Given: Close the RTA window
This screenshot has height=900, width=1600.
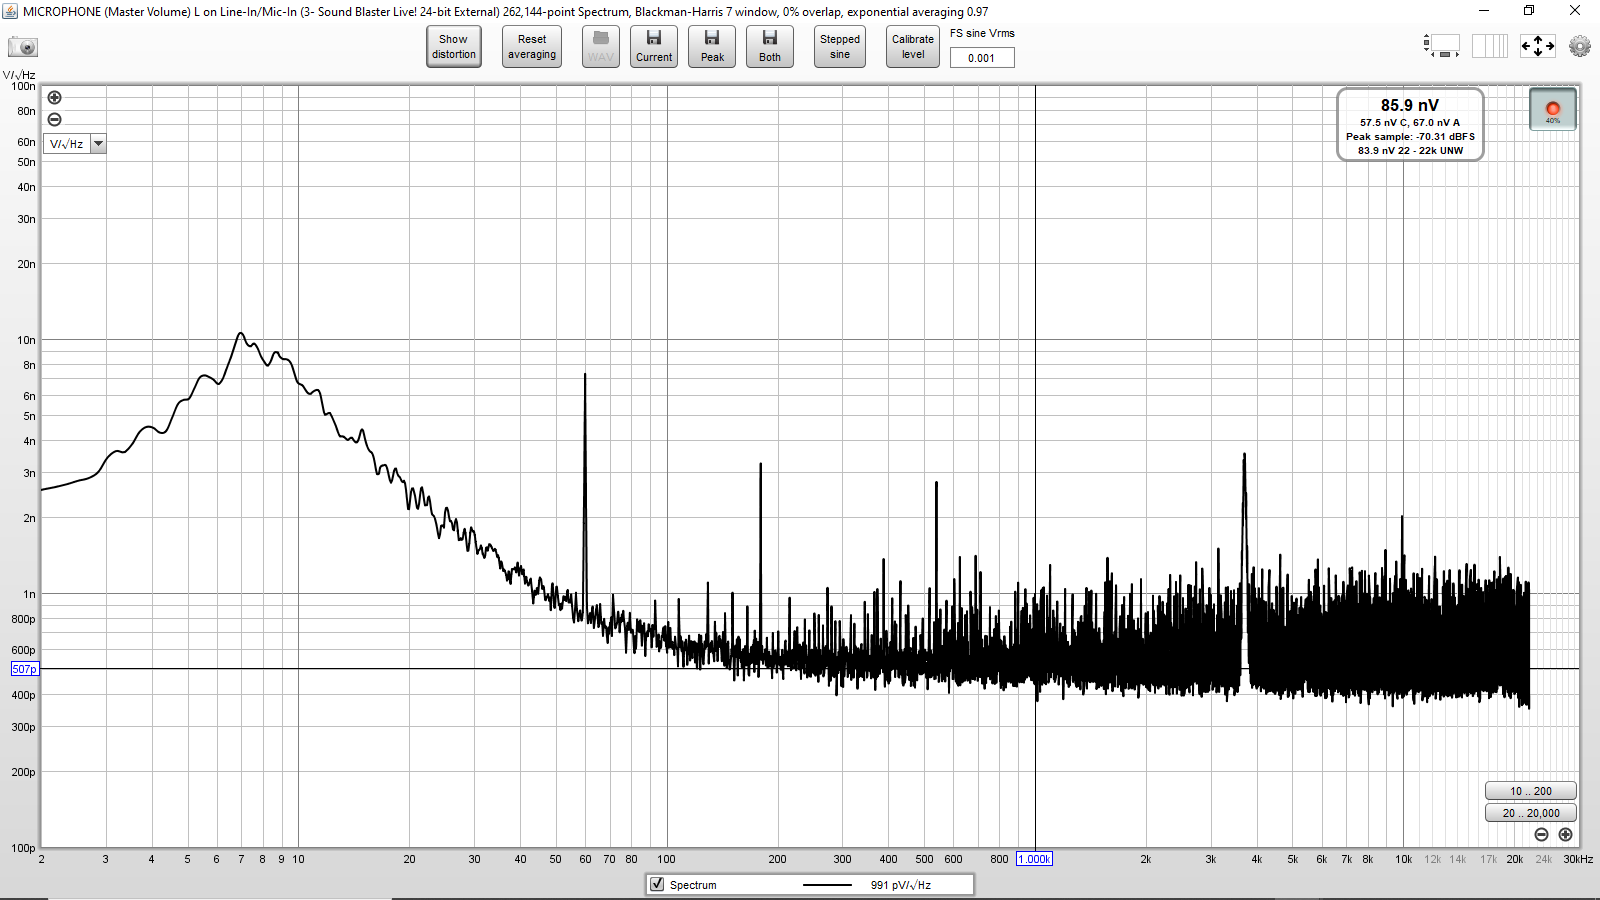Looking at the screenshot, I should pos(1575,11).
